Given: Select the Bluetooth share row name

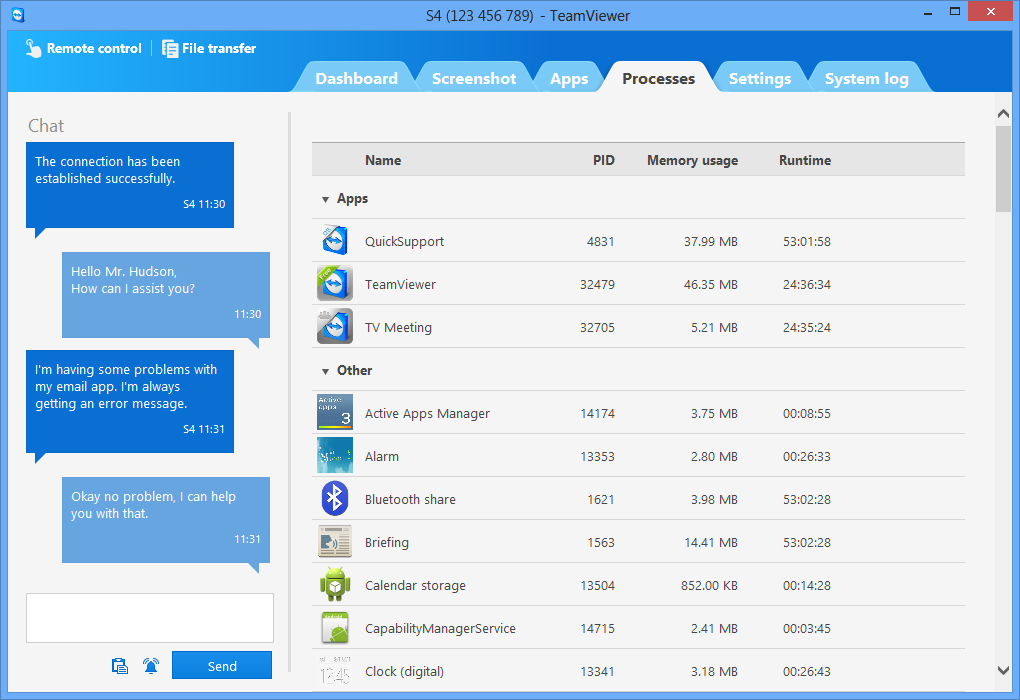Looking at the screenshot, I should coord(410,500).
